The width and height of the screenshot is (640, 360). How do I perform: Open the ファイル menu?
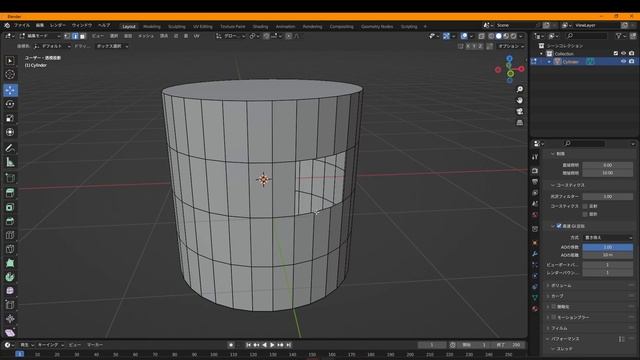click(x=22, y=25)
